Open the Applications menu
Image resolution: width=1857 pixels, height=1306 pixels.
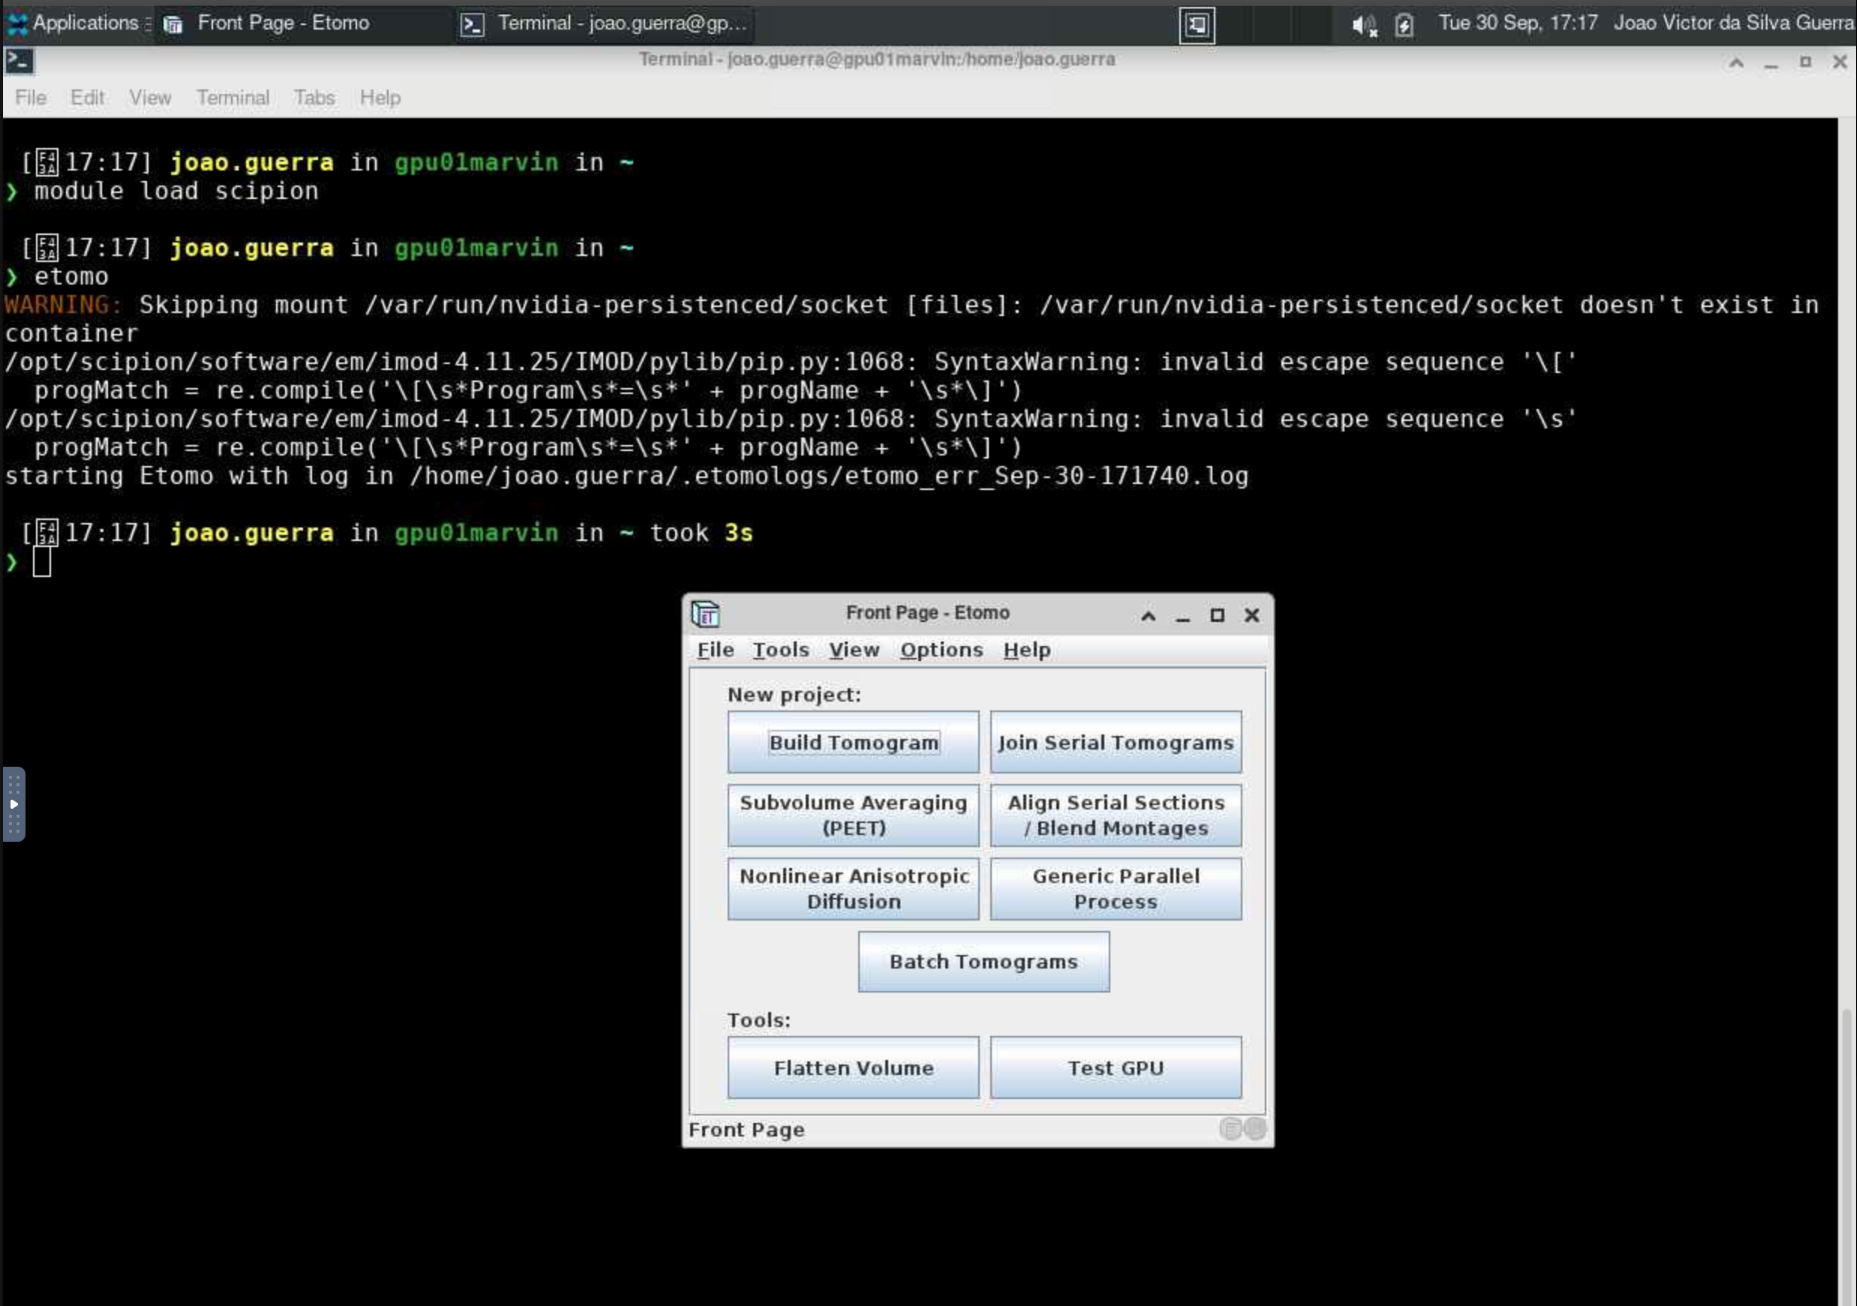74,23
